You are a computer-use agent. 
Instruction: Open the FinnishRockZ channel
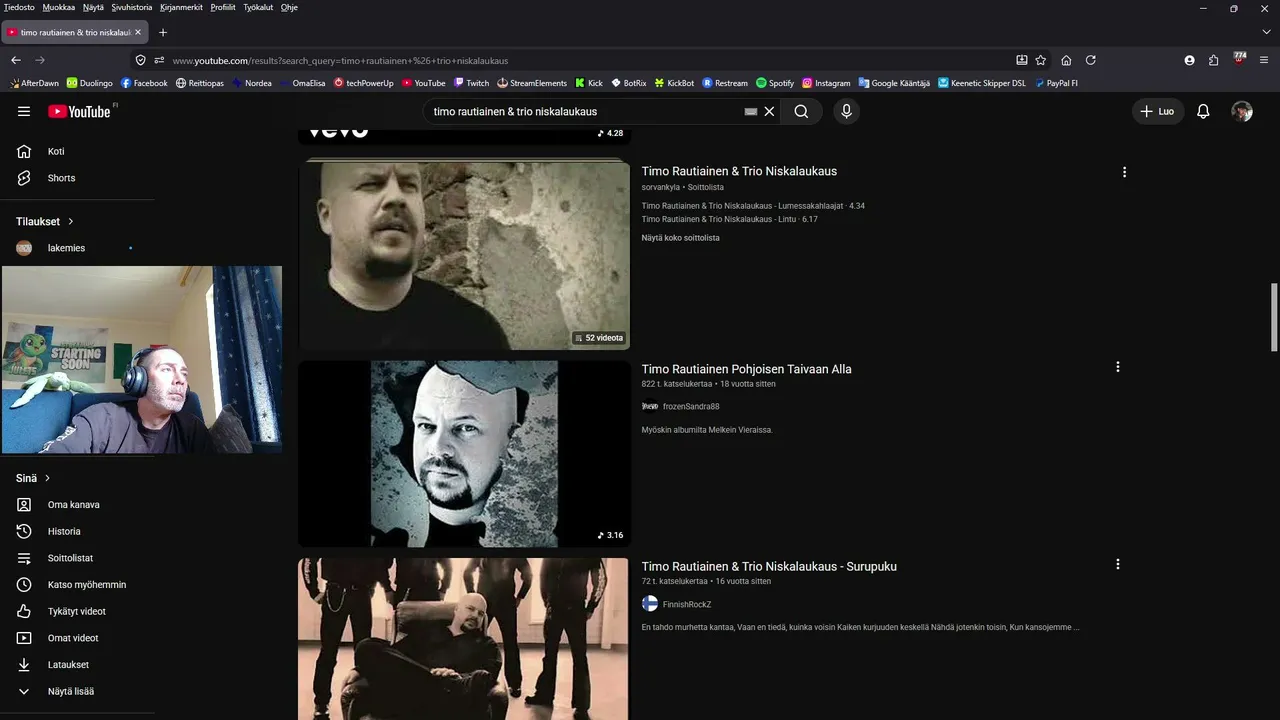(687, 605)
